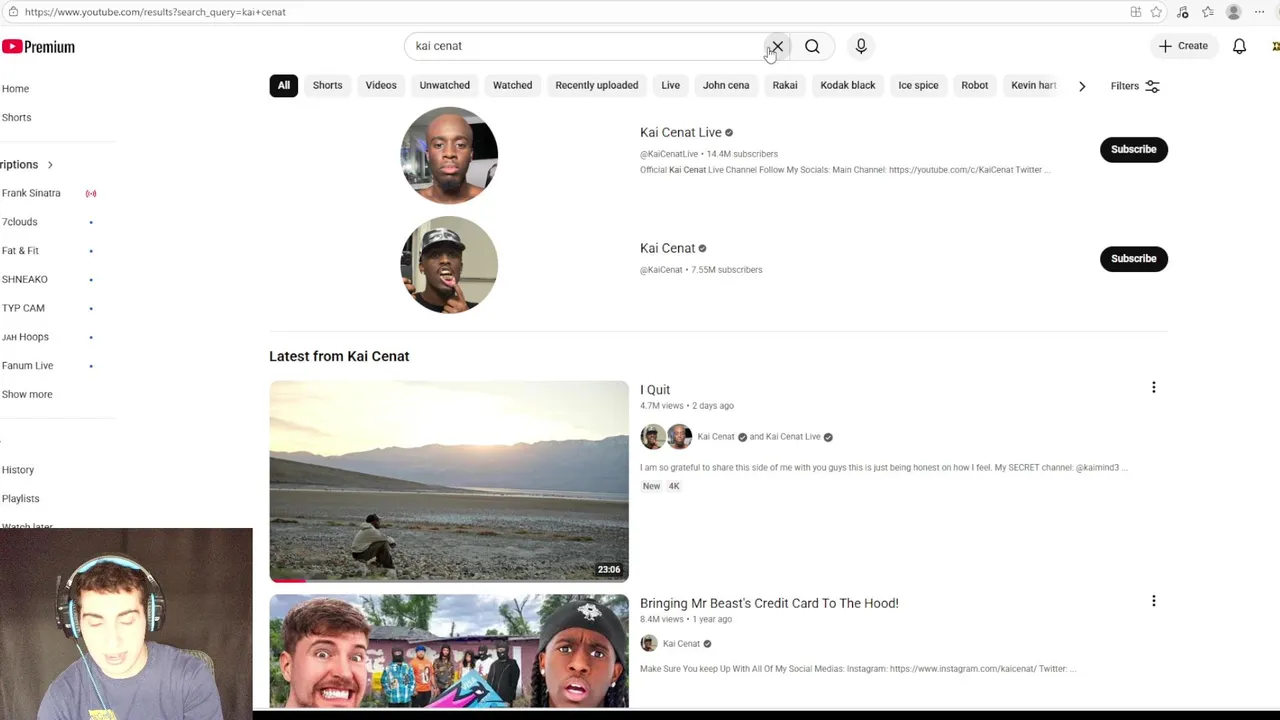Open options for the Mr Beast's Credit Card video
The width and height of the screenshot is (1280, 720).
click(1153, 601)
